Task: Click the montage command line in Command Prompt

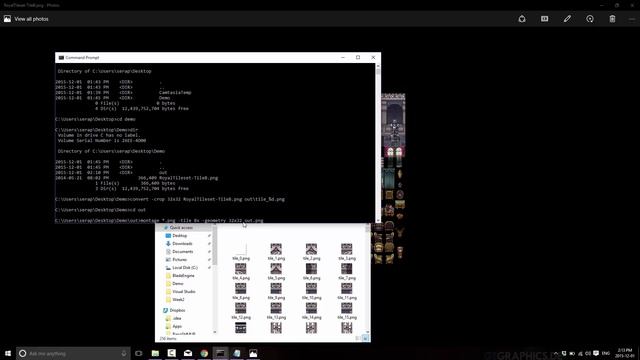Action: click(x=159, y=220)
